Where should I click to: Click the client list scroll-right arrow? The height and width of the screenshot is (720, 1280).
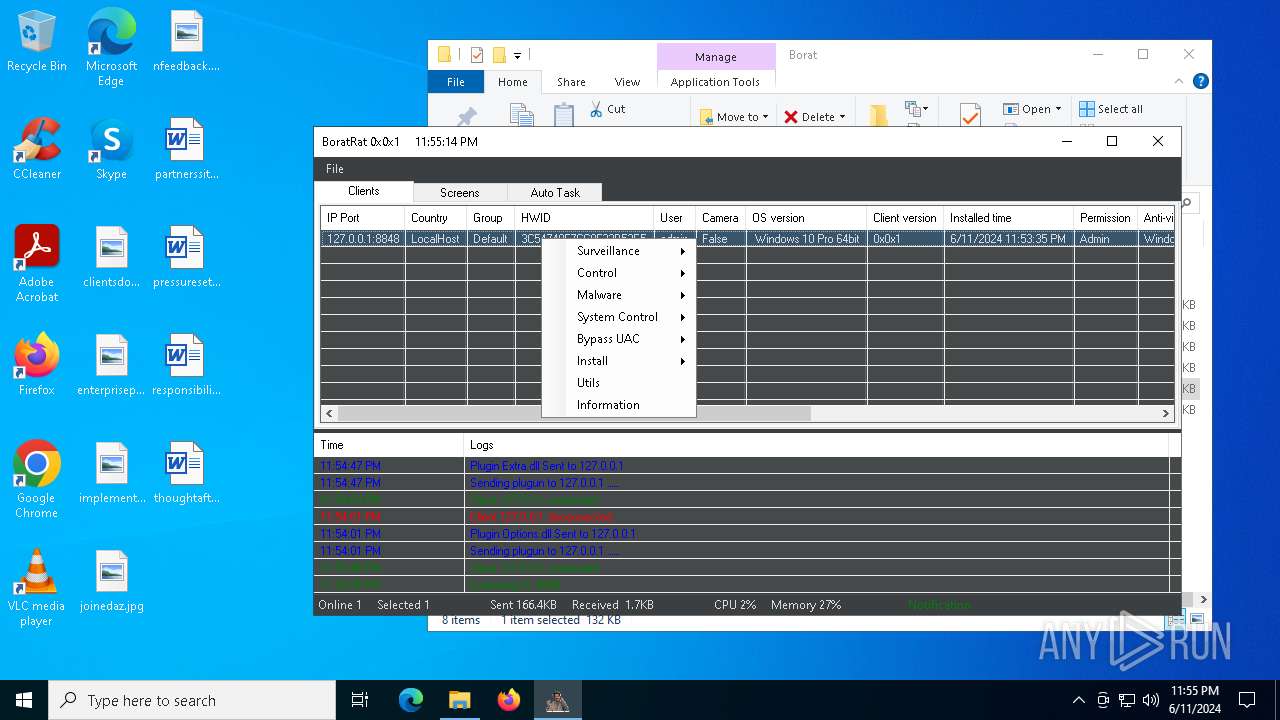(1166, 413)
